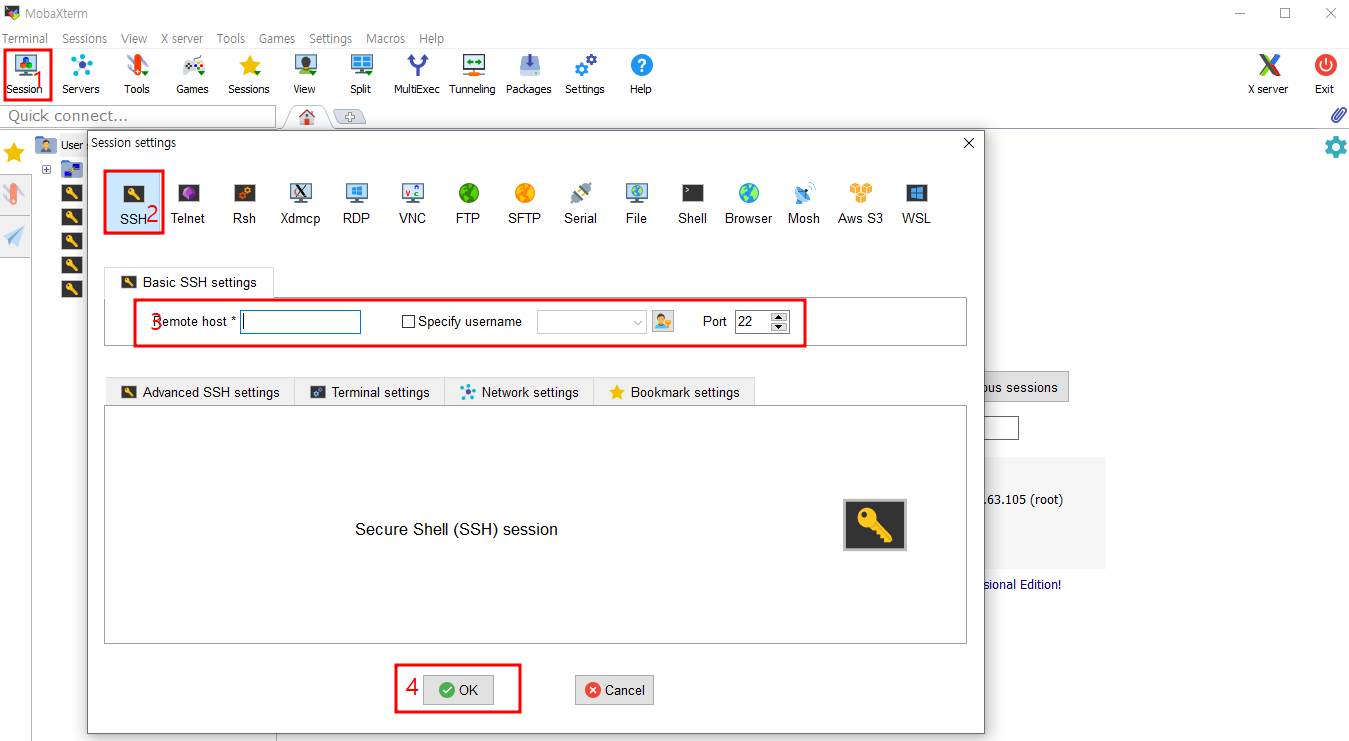Select the Mosh session type
This screenshot has width=1349, height=741.
click(804, 203)
